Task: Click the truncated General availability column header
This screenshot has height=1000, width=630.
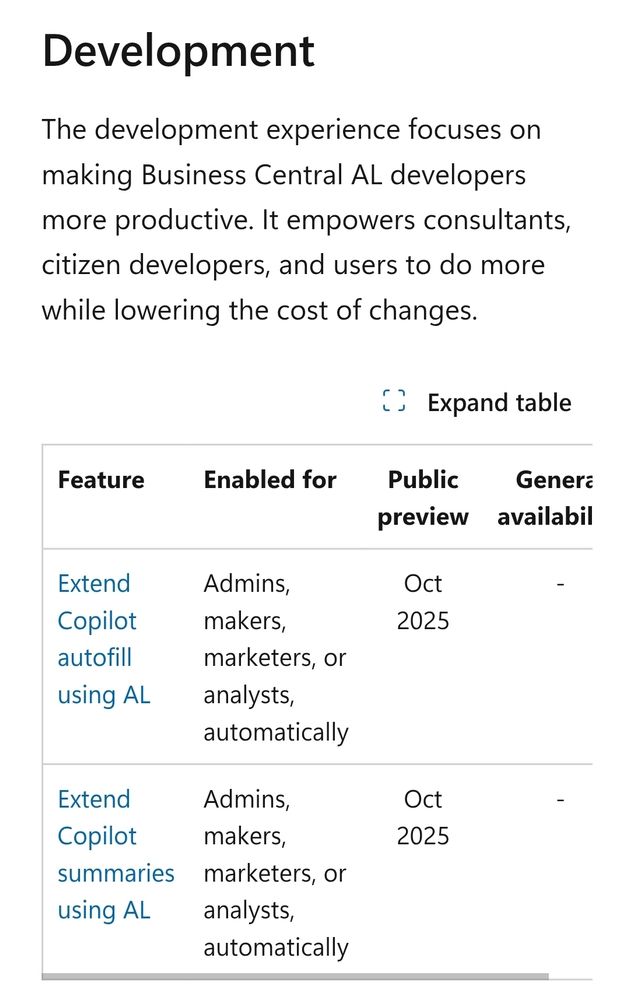Action: click(545, 498)
